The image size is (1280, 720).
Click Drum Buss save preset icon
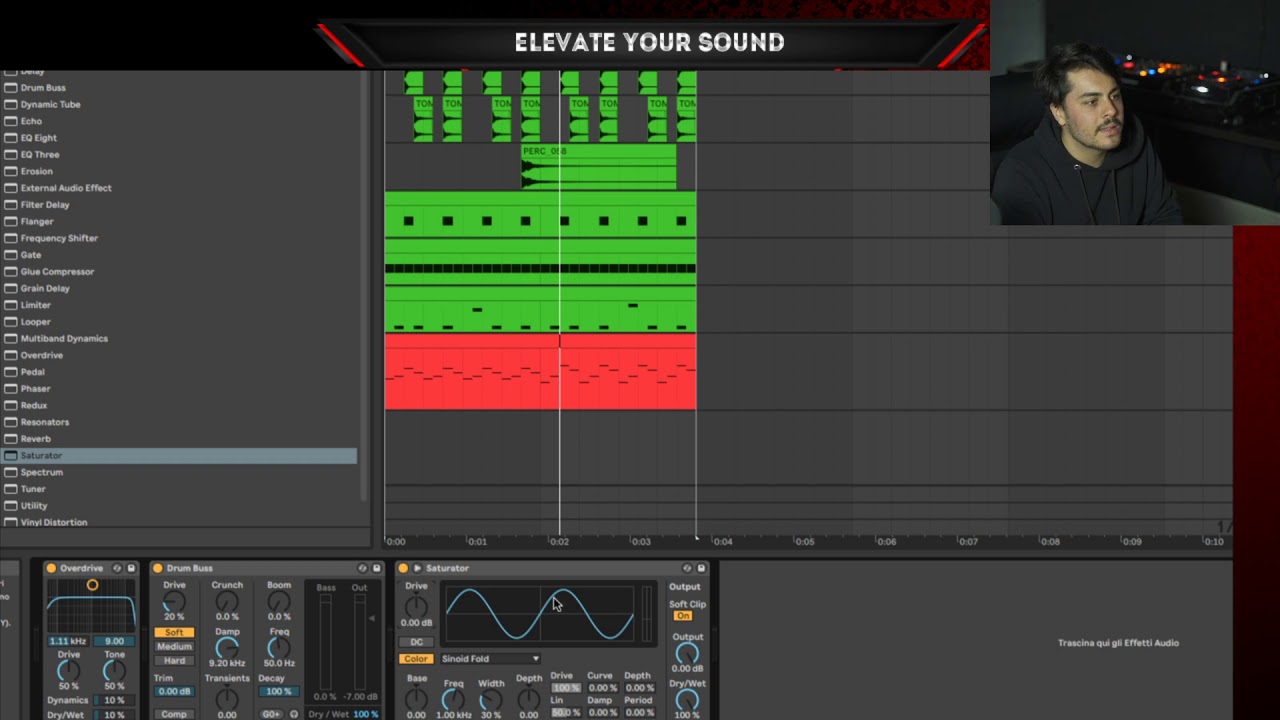click(x=377, y=568)
